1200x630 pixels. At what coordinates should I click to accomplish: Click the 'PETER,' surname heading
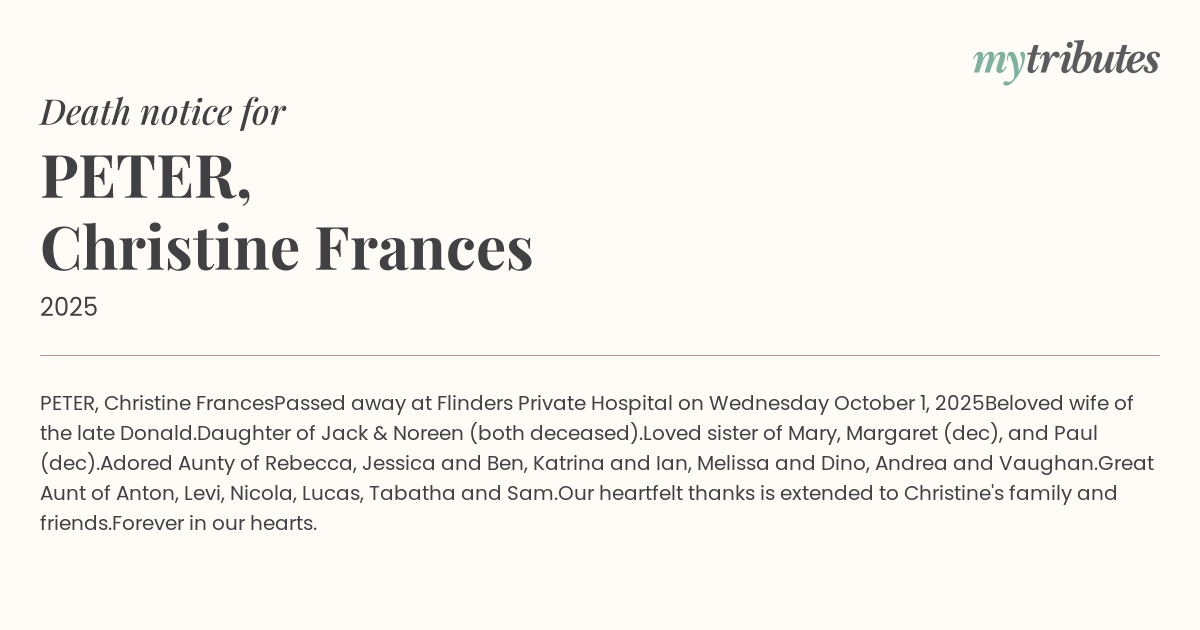pyautogui.click(x=146, y=175)
